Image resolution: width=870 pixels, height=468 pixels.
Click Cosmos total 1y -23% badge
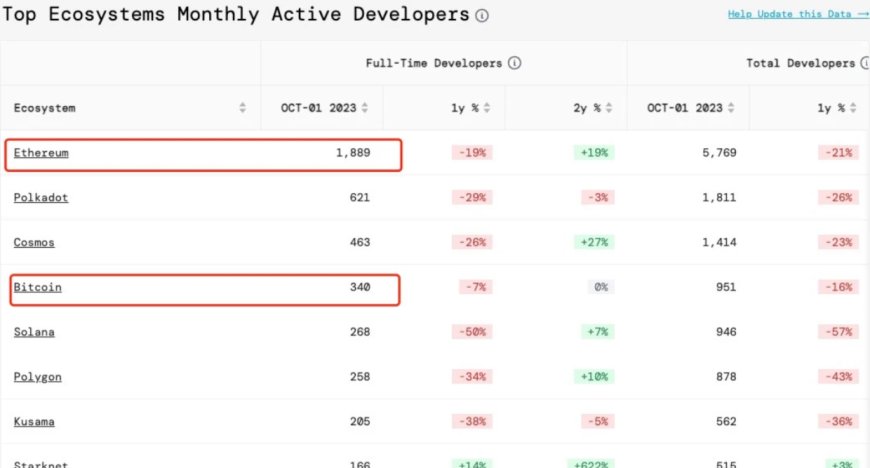click(x=838, y=243)
